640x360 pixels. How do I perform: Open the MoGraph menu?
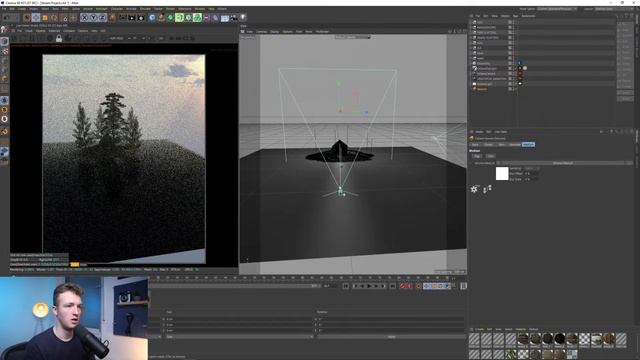[101, 9]
